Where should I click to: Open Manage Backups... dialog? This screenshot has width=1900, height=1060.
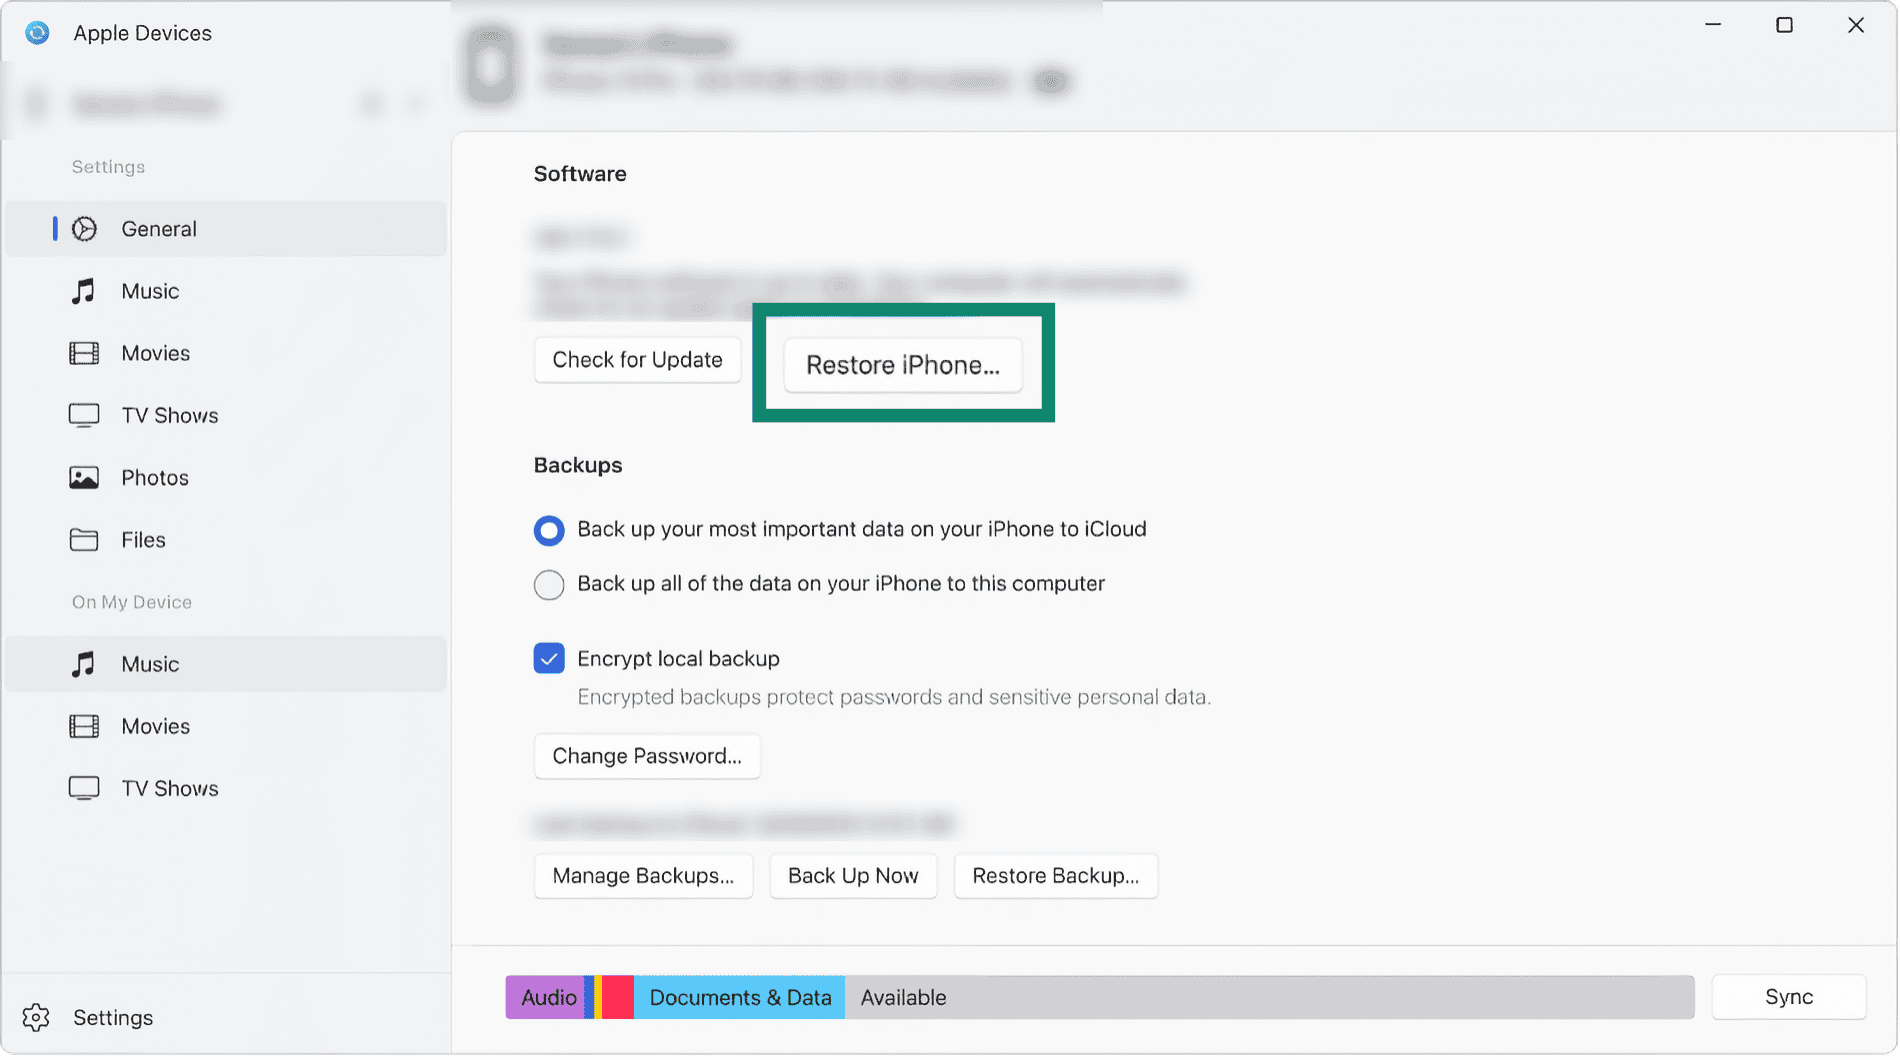643,876
